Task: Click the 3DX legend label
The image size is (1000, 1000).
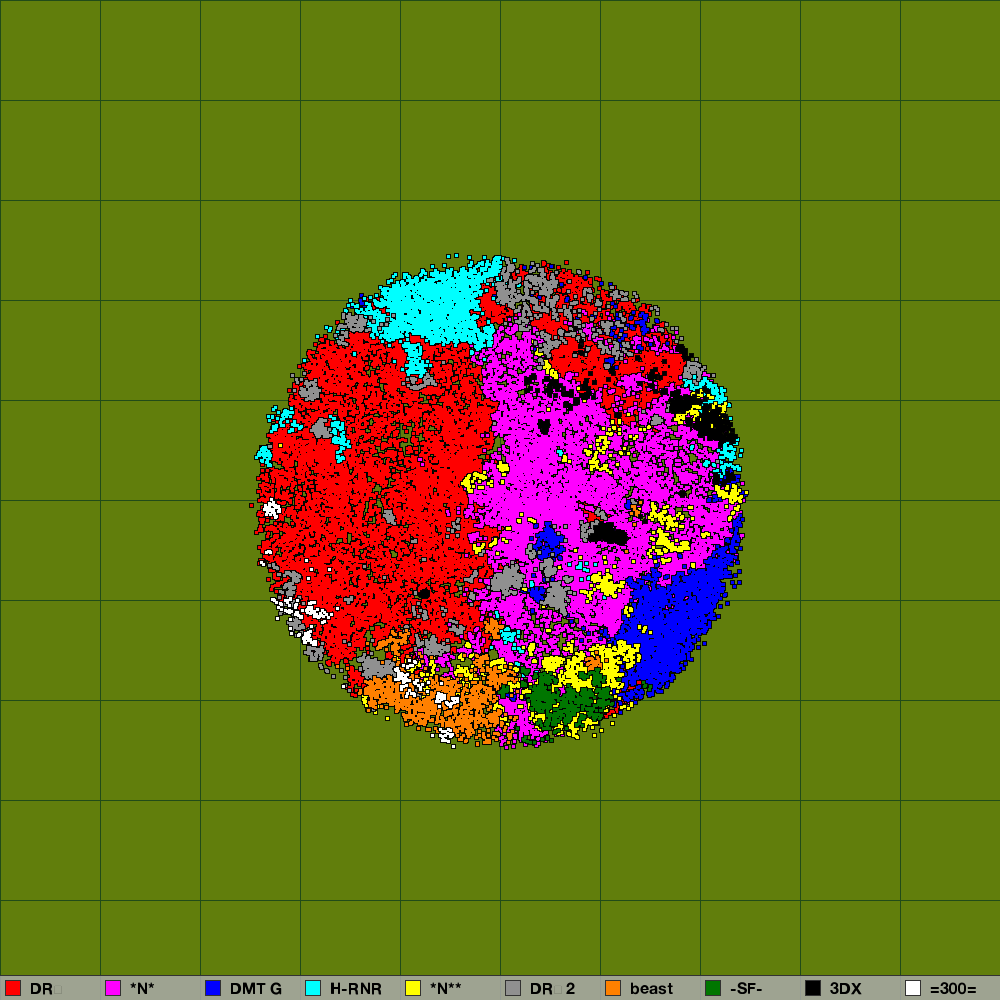Action: (x=845, y=989)
